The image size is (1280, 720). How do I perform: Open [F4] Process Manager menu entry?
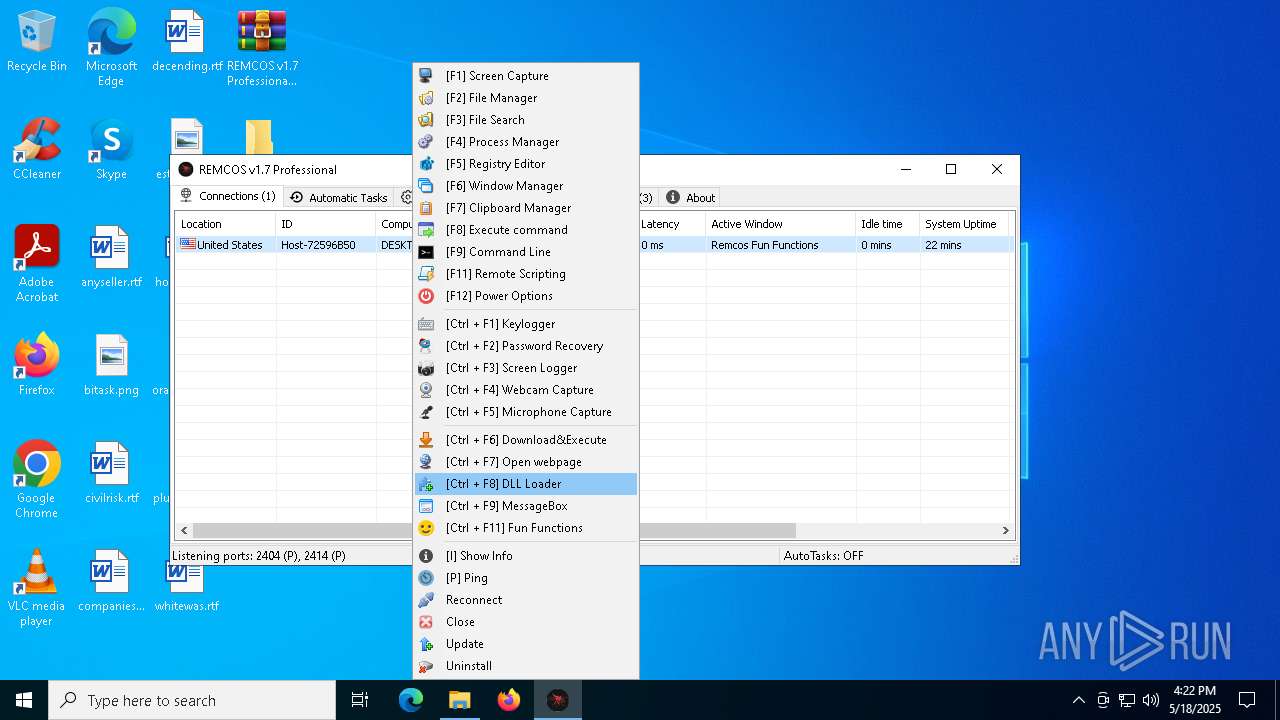526,142
